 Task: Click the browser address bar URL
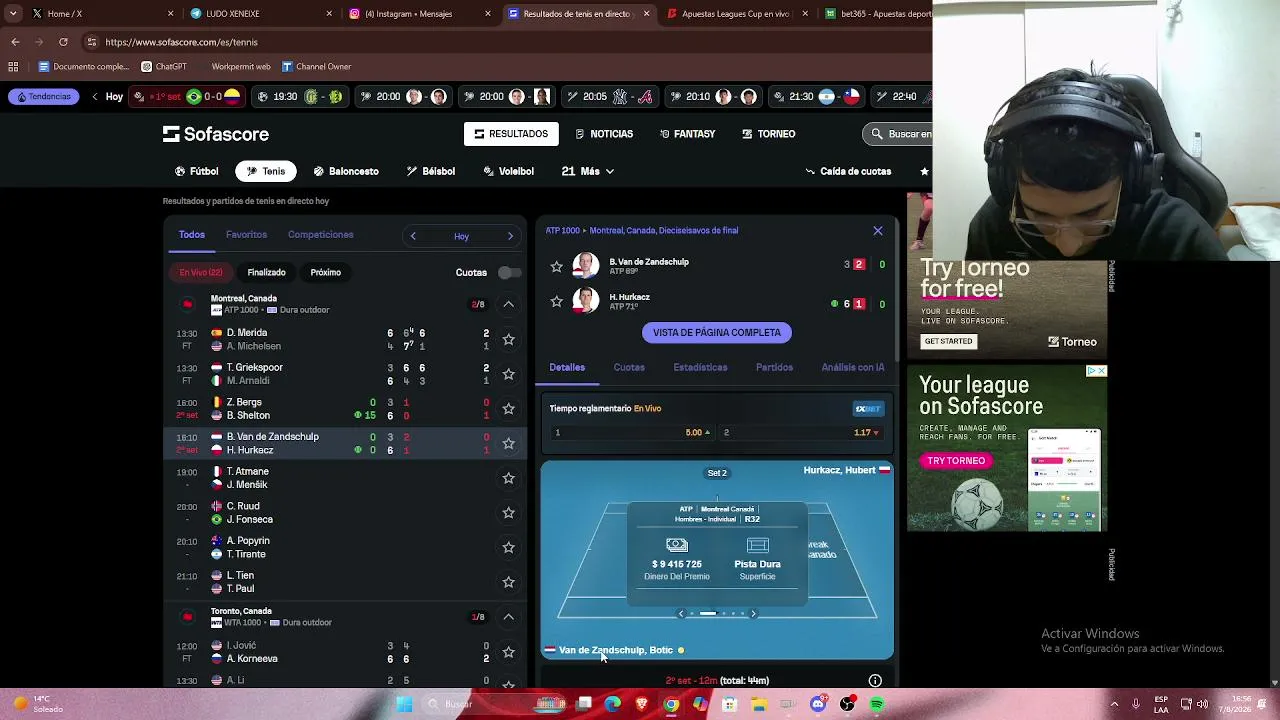coord(181,42)
